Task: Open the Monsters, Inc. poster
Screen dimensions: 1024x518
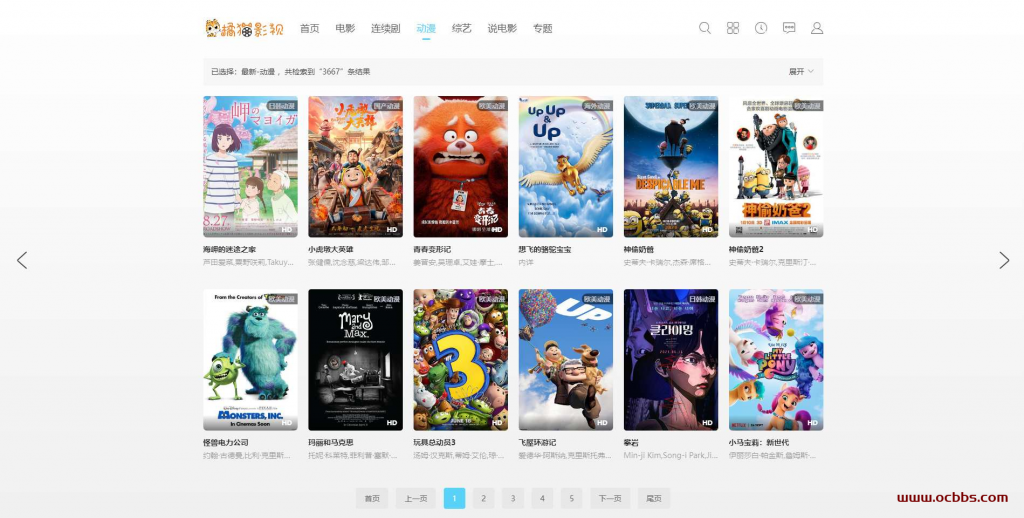Action: 250,360
